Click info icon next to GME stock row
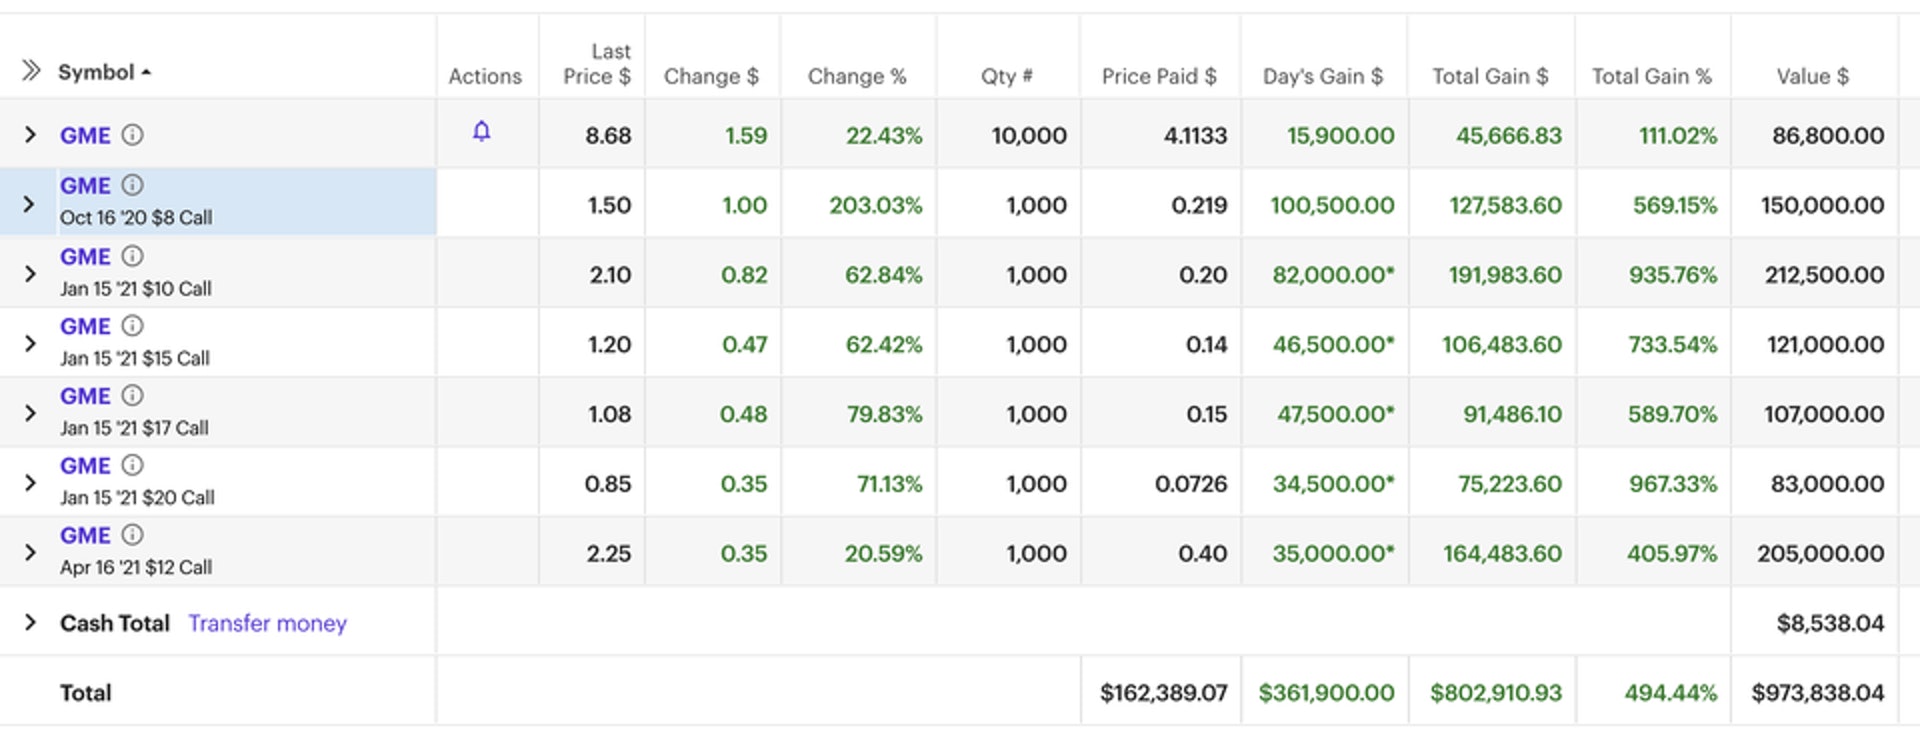Image resolution: width=1920 pixels, height=744 pixels. pyautogui.click(x=132, y=135)
